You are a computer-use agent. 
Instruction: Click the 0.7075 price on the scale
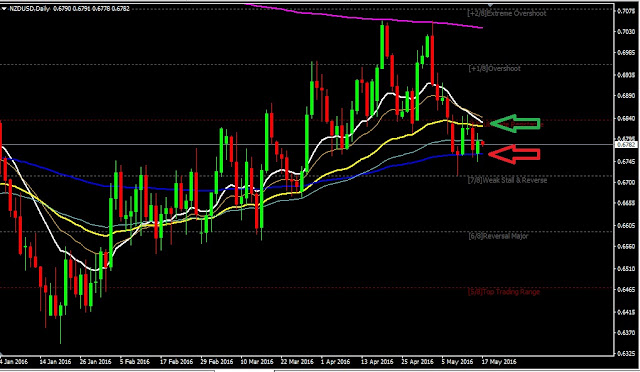(626, 11)
